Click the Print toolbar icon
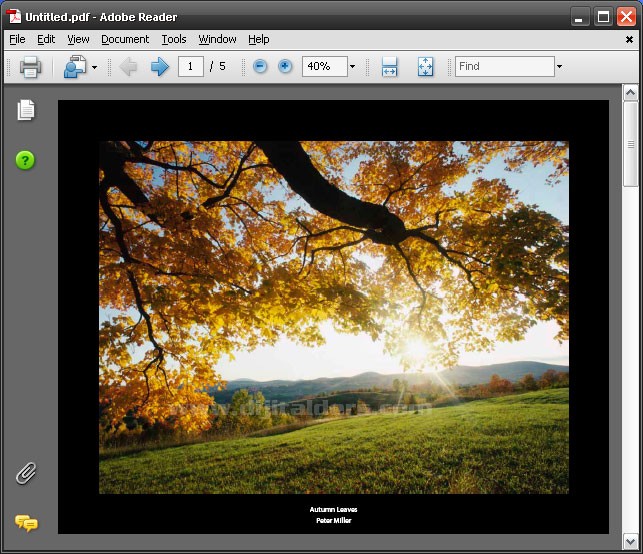This screenshot has width=643, height=554. click(30, 66)
